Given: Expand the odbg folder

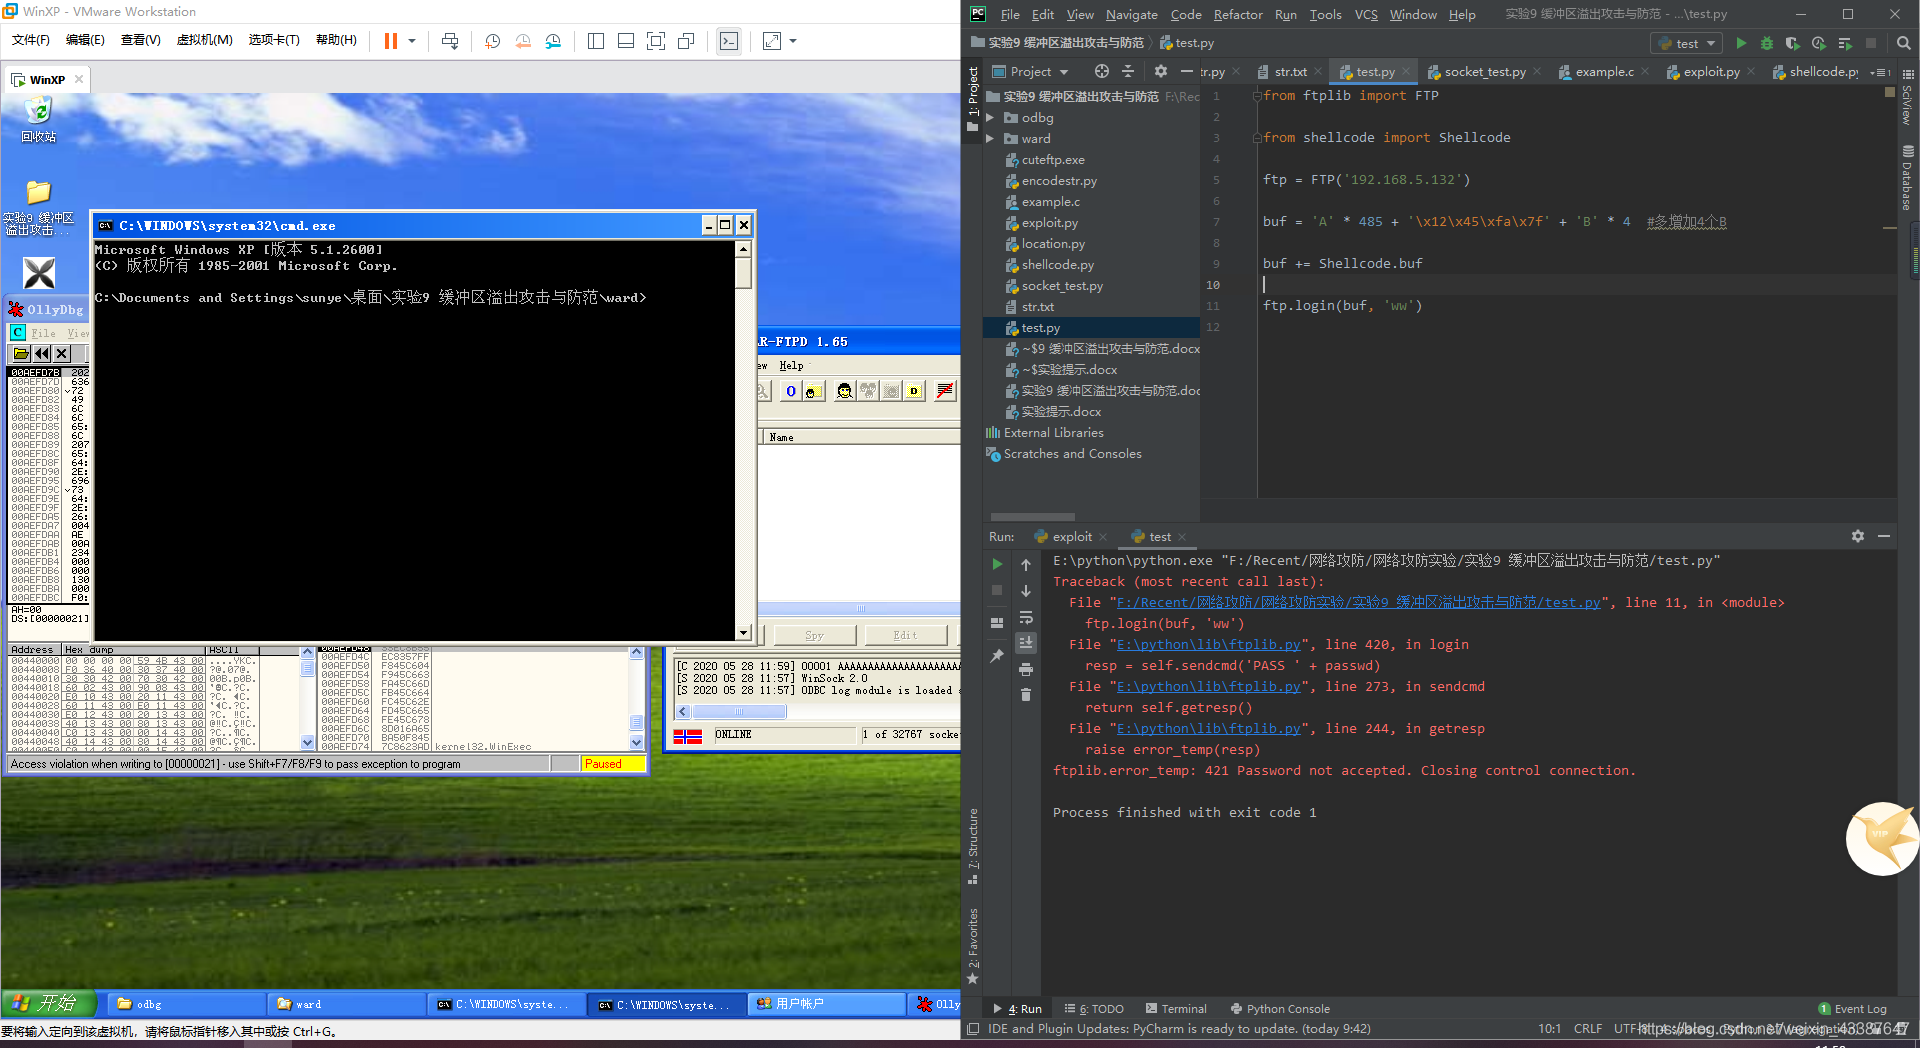Looking at the screenshot, I should point(991,118).
